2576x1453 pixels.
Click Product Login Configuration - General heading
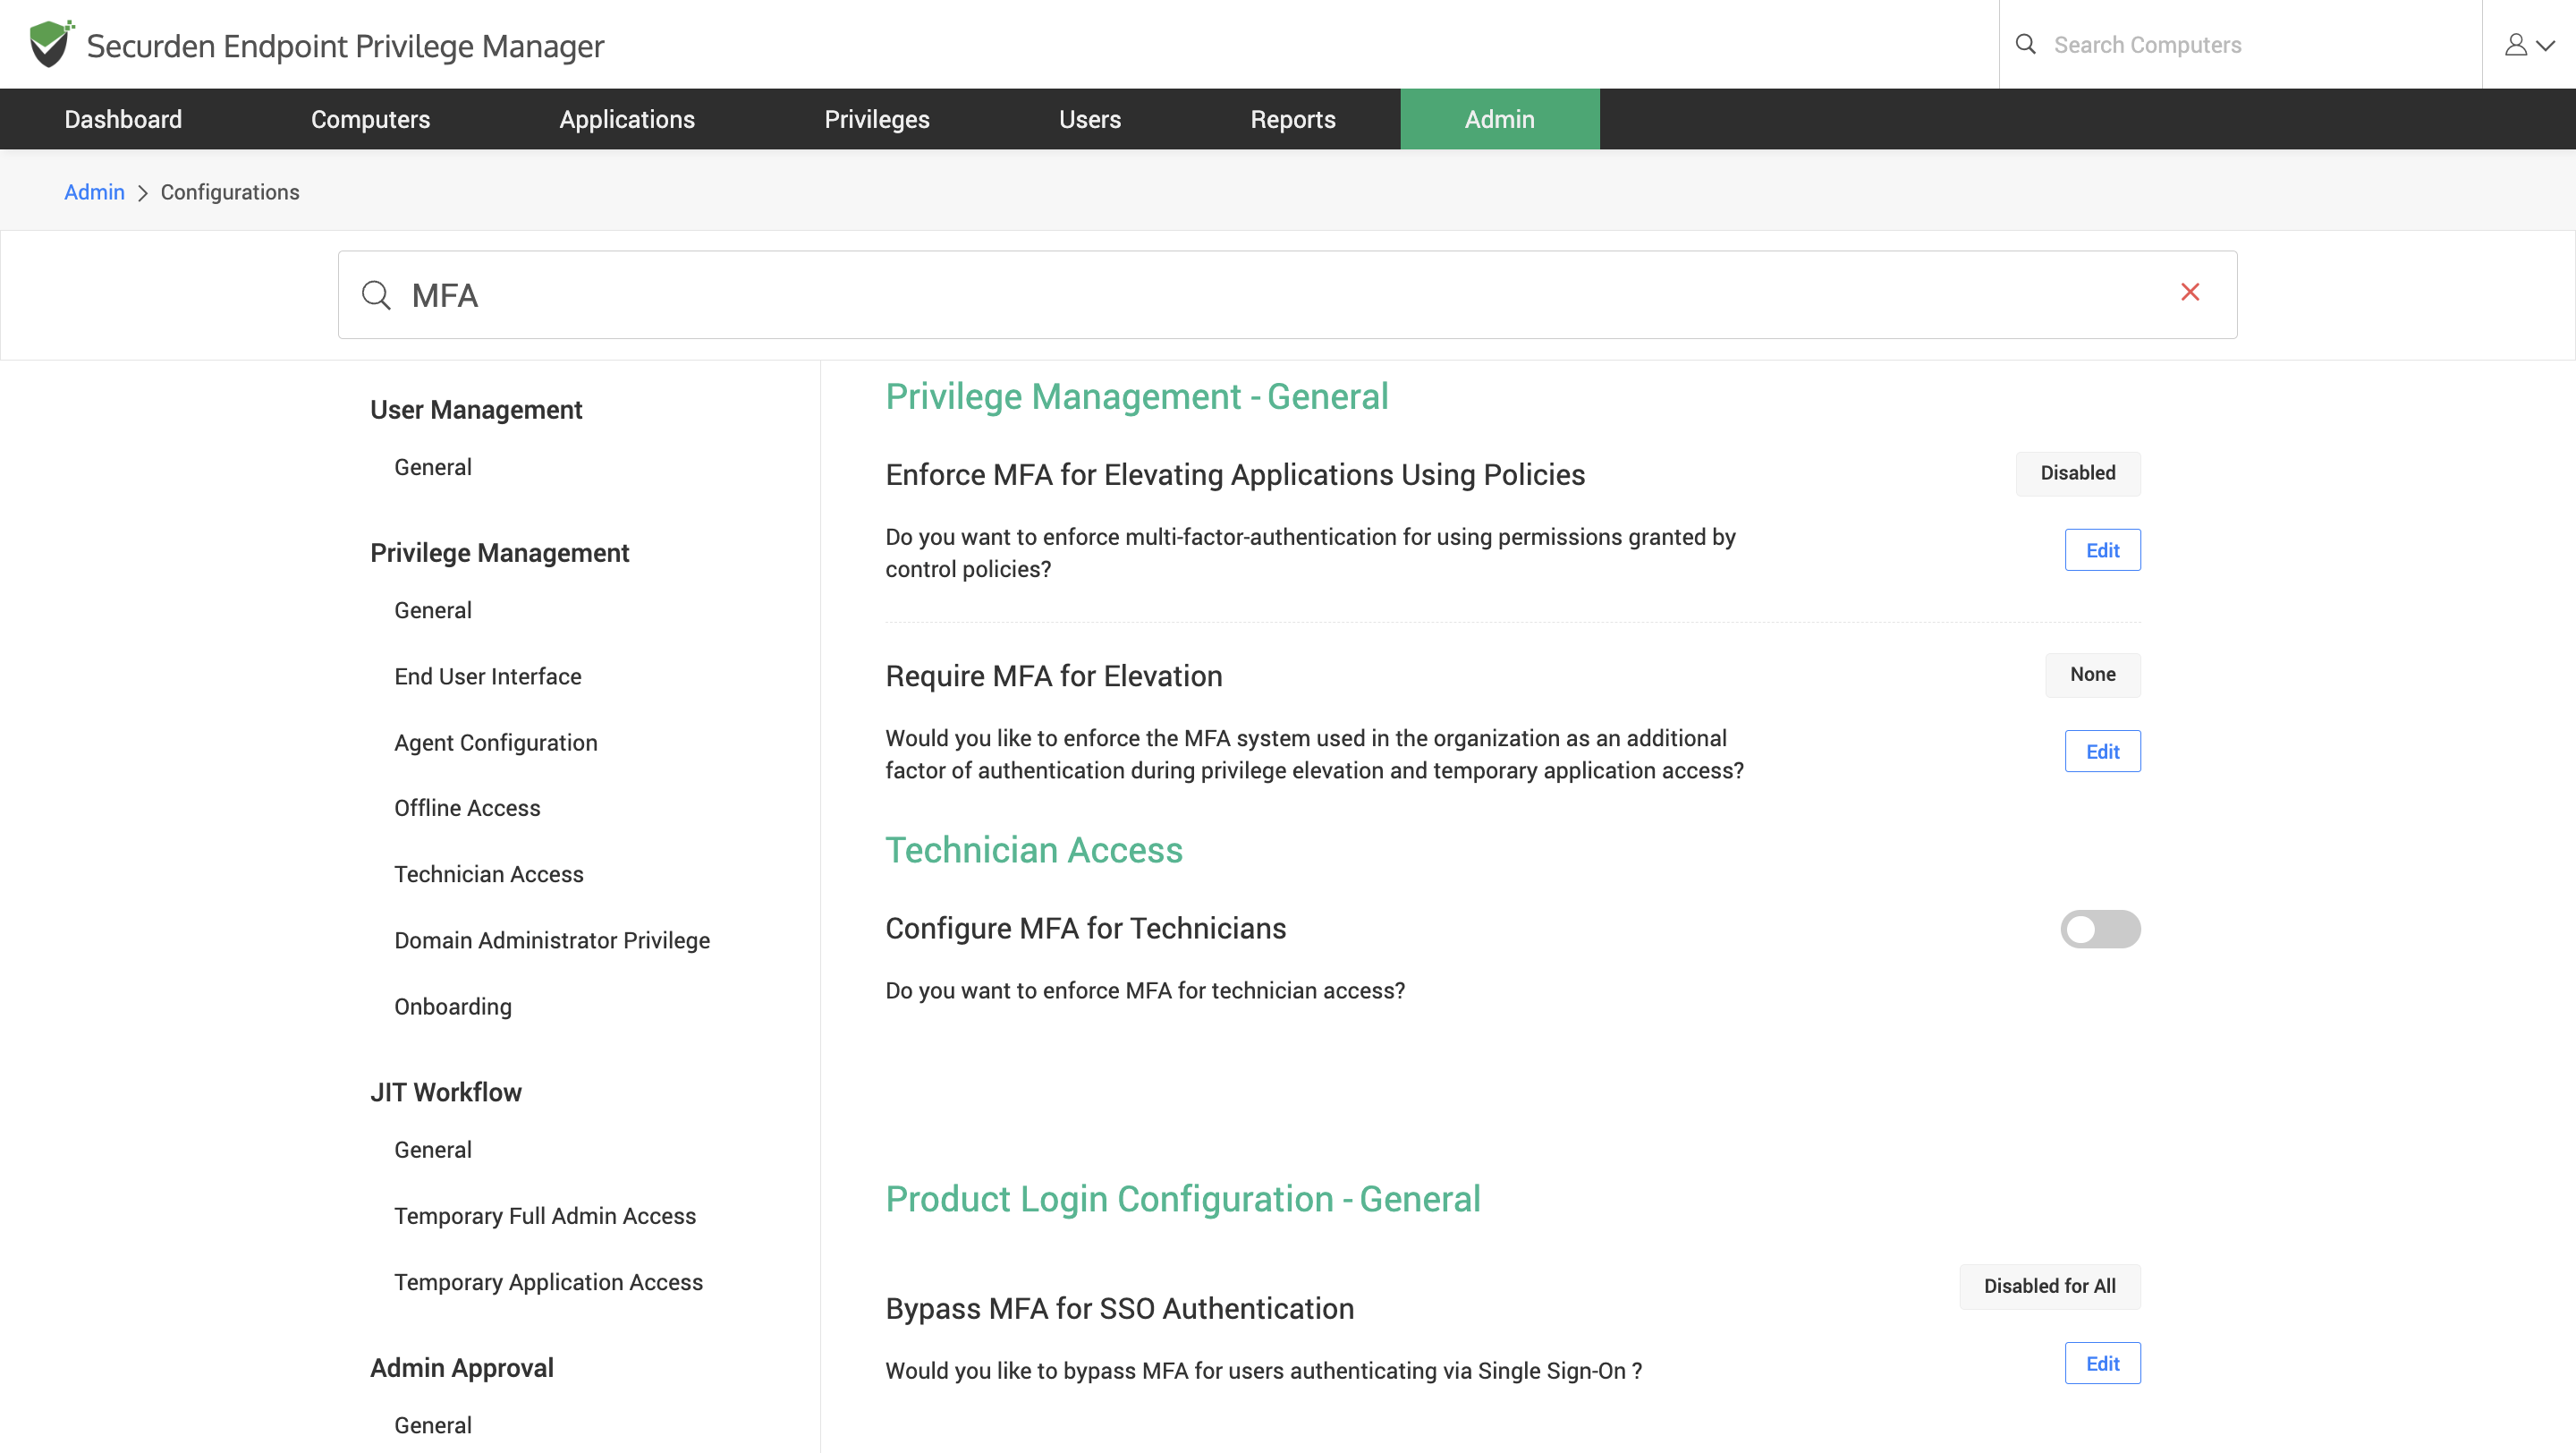click(x=1183, y=1199)
